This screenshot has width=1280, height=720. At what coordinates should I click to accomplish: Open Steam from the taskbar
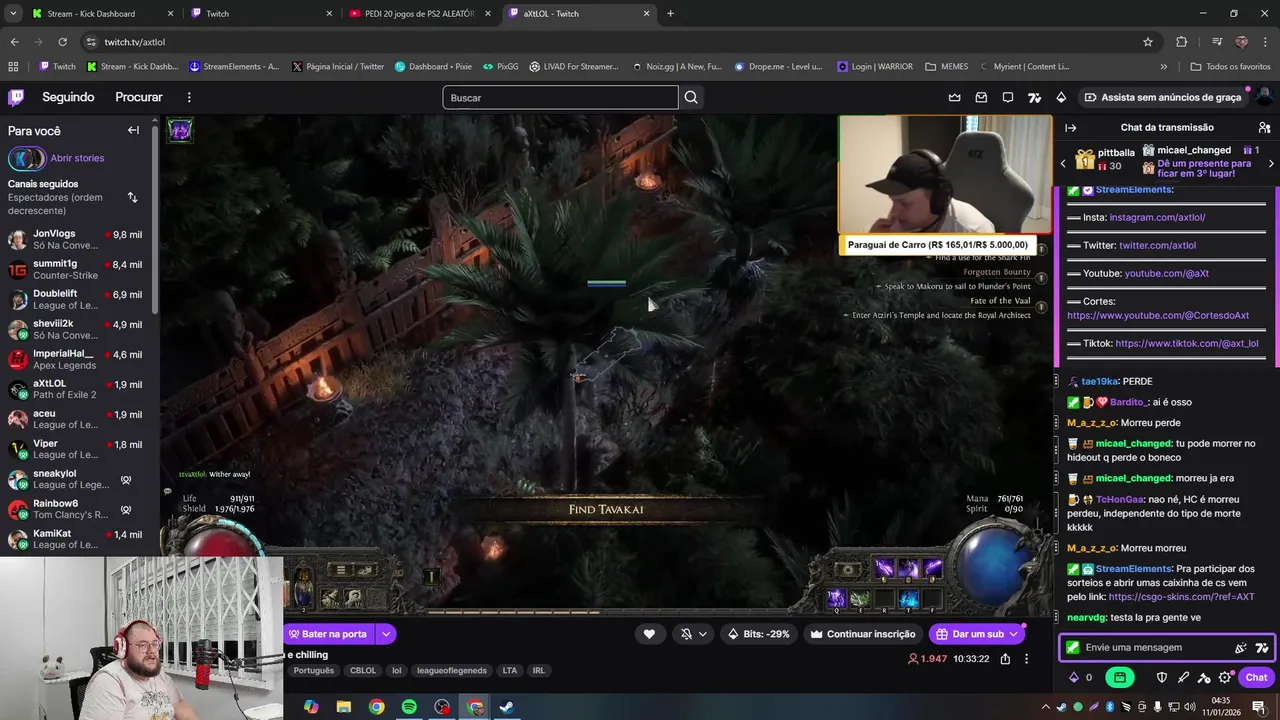507,707
